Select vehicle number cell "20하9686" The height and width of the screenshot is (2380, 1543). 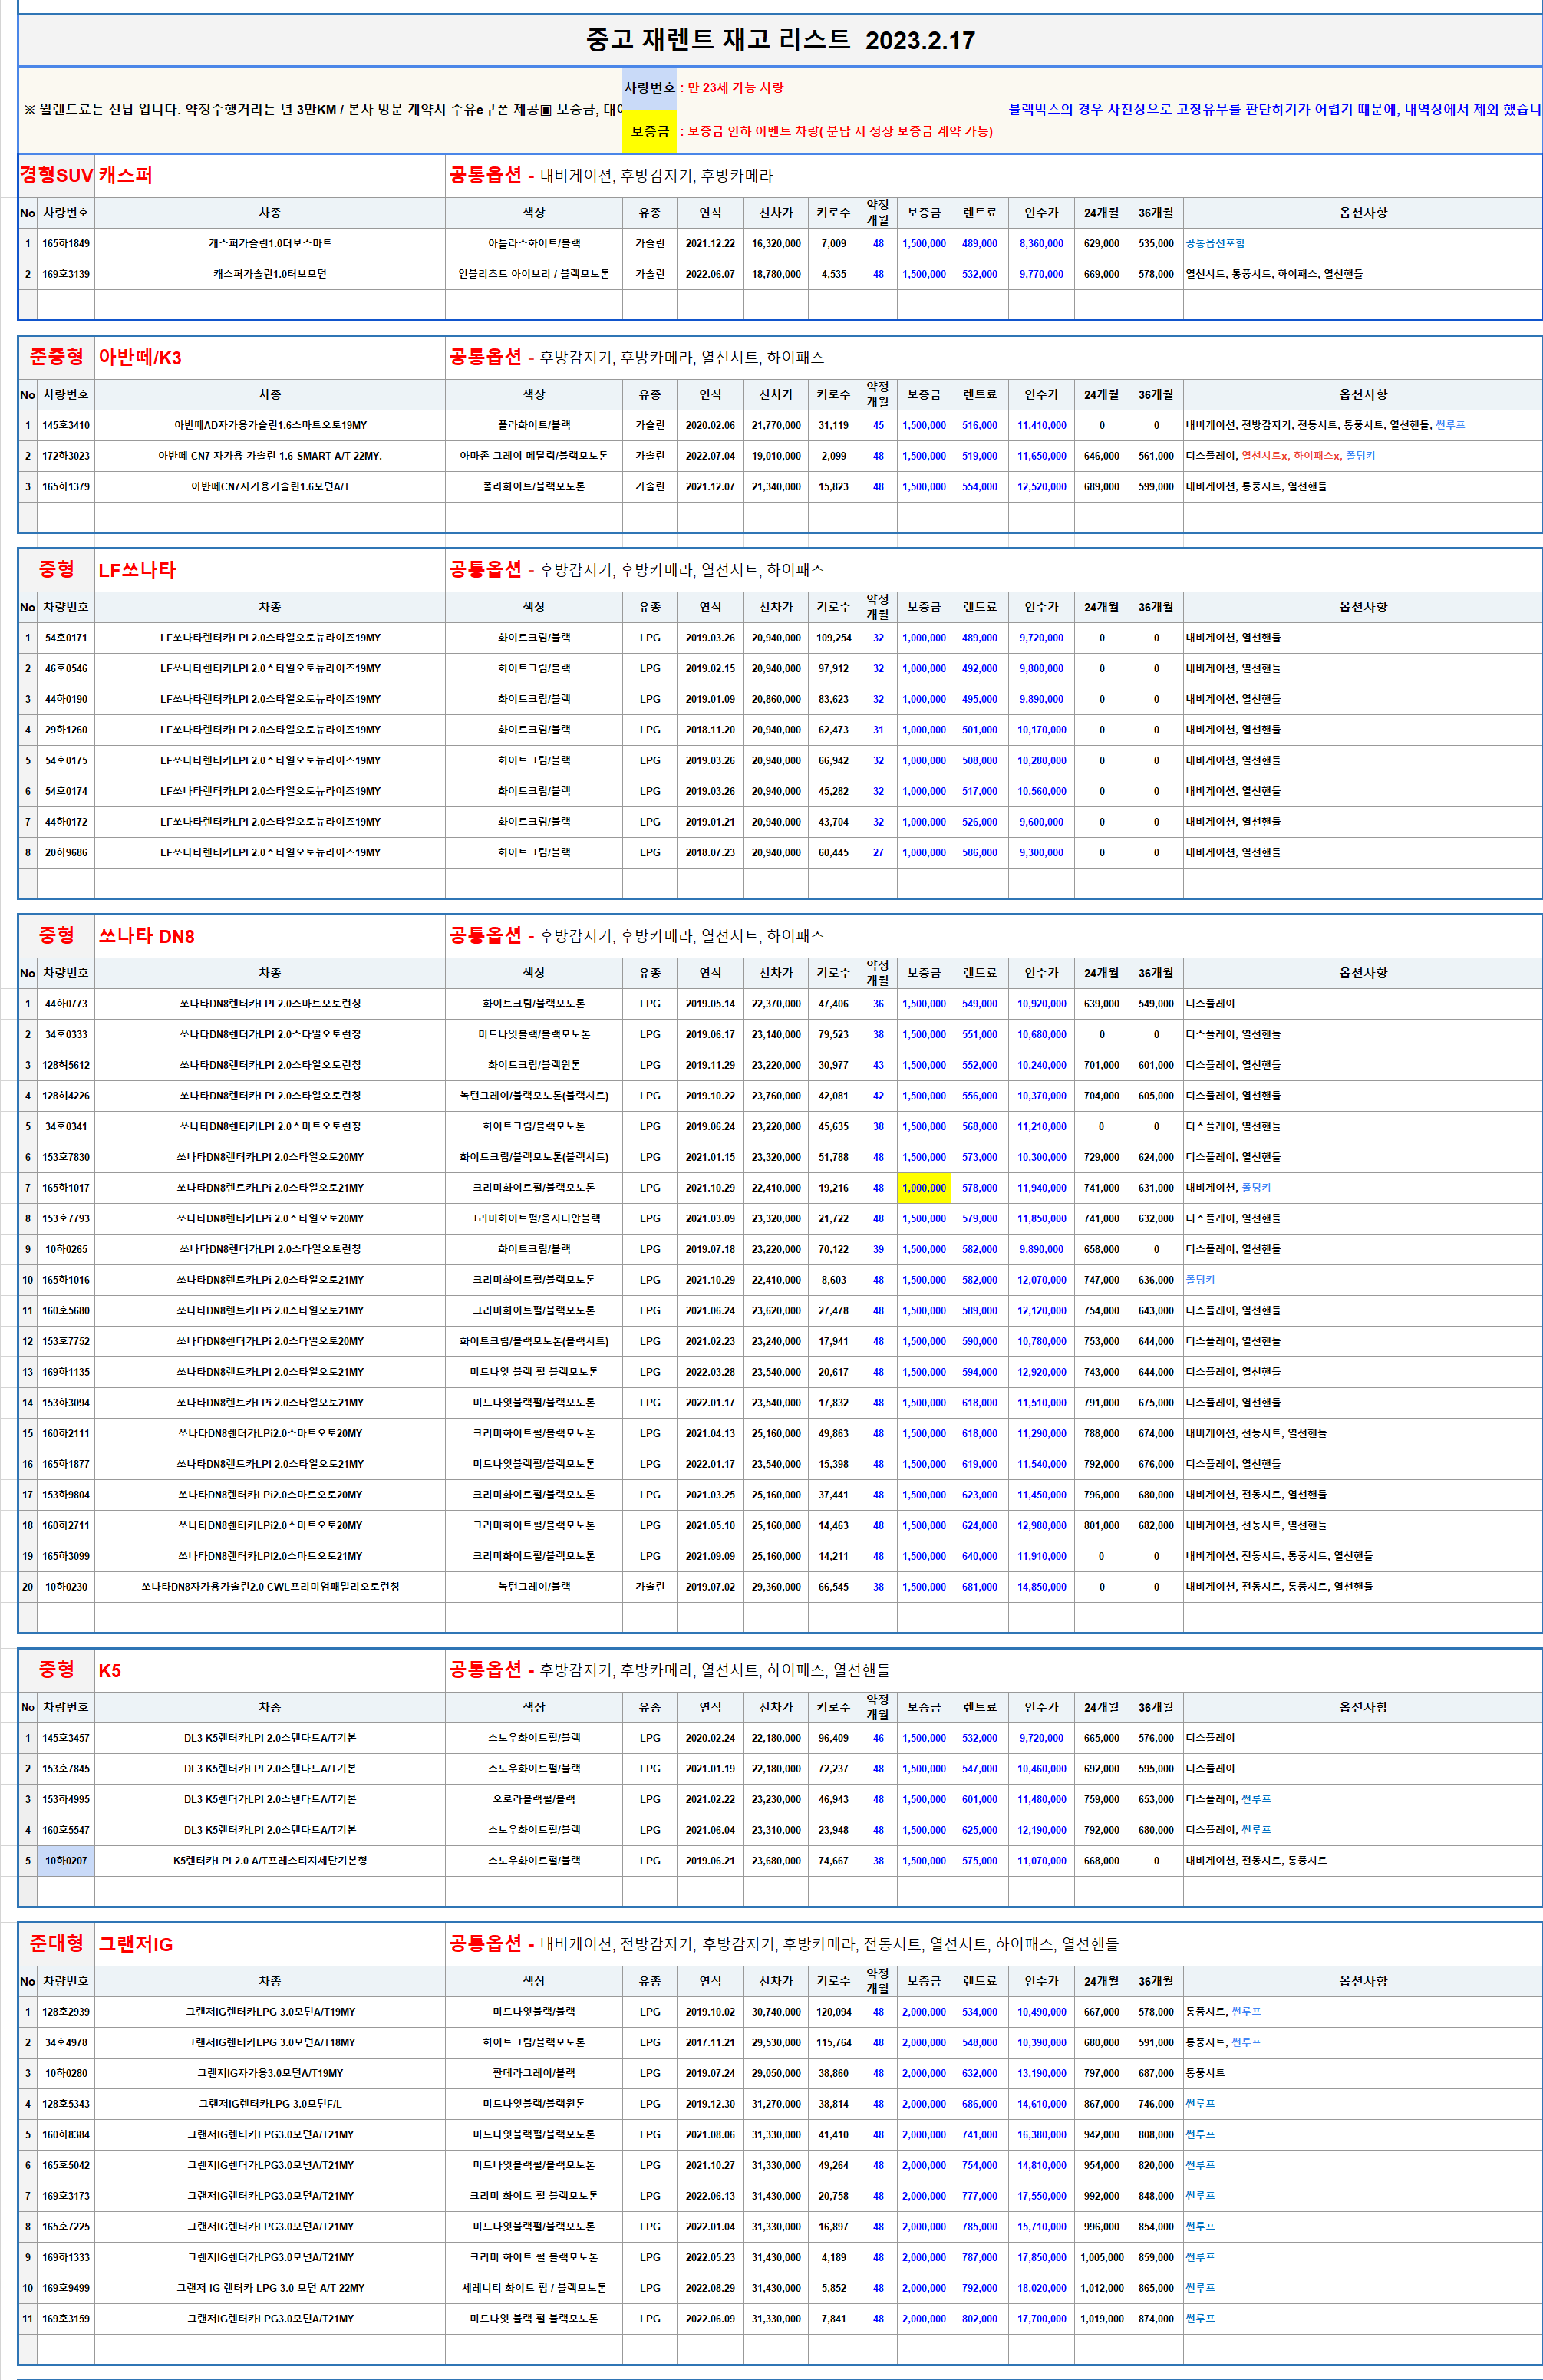[66, 853]
